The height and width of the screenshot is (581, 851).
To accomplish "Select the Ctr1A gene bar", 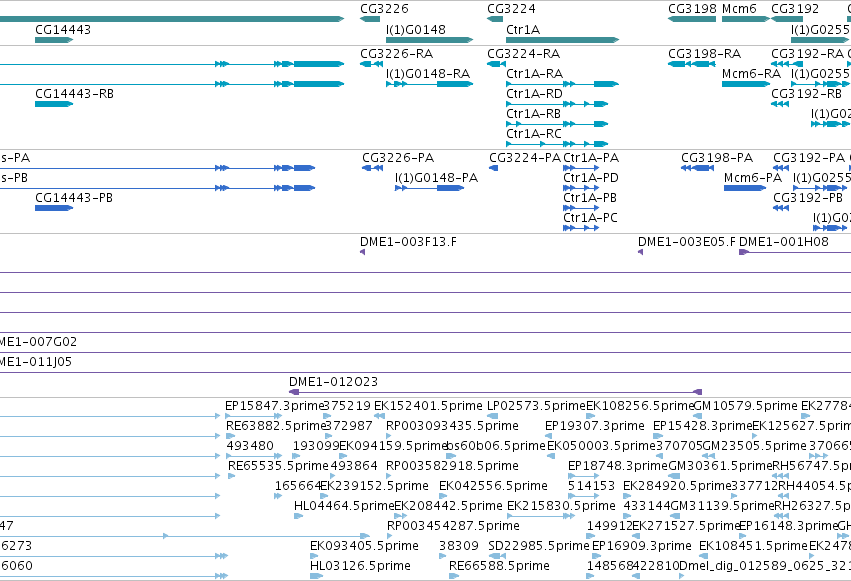I will click(x=562, y=40).
